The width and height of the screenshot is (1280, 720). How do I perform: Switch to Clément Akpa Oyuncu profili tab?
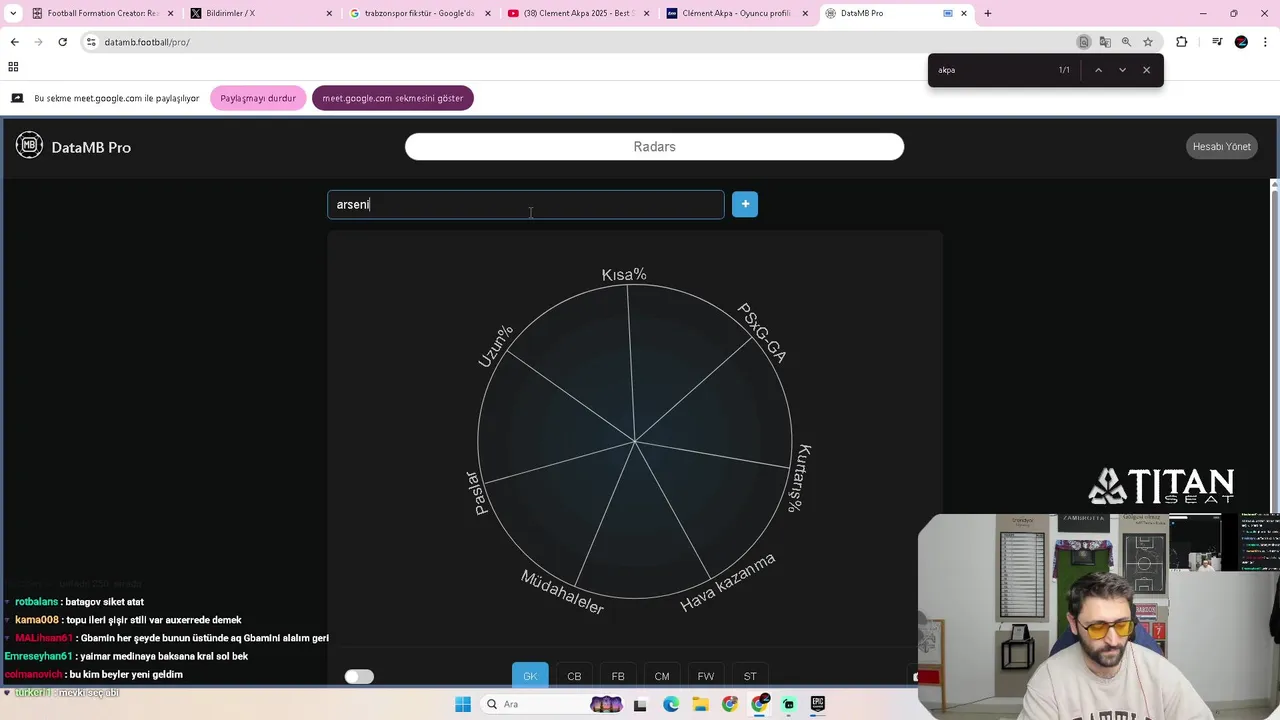(736, 13)
